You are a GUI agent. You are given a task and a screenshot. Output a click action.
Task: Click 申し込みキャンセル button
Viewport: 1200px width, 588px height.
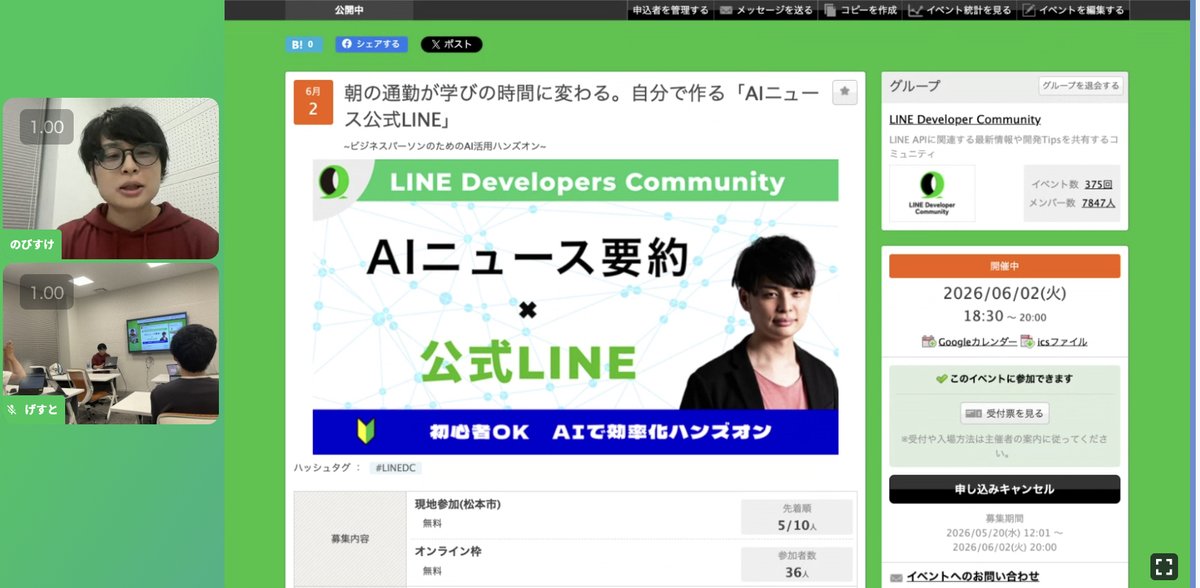point(1004,489)
